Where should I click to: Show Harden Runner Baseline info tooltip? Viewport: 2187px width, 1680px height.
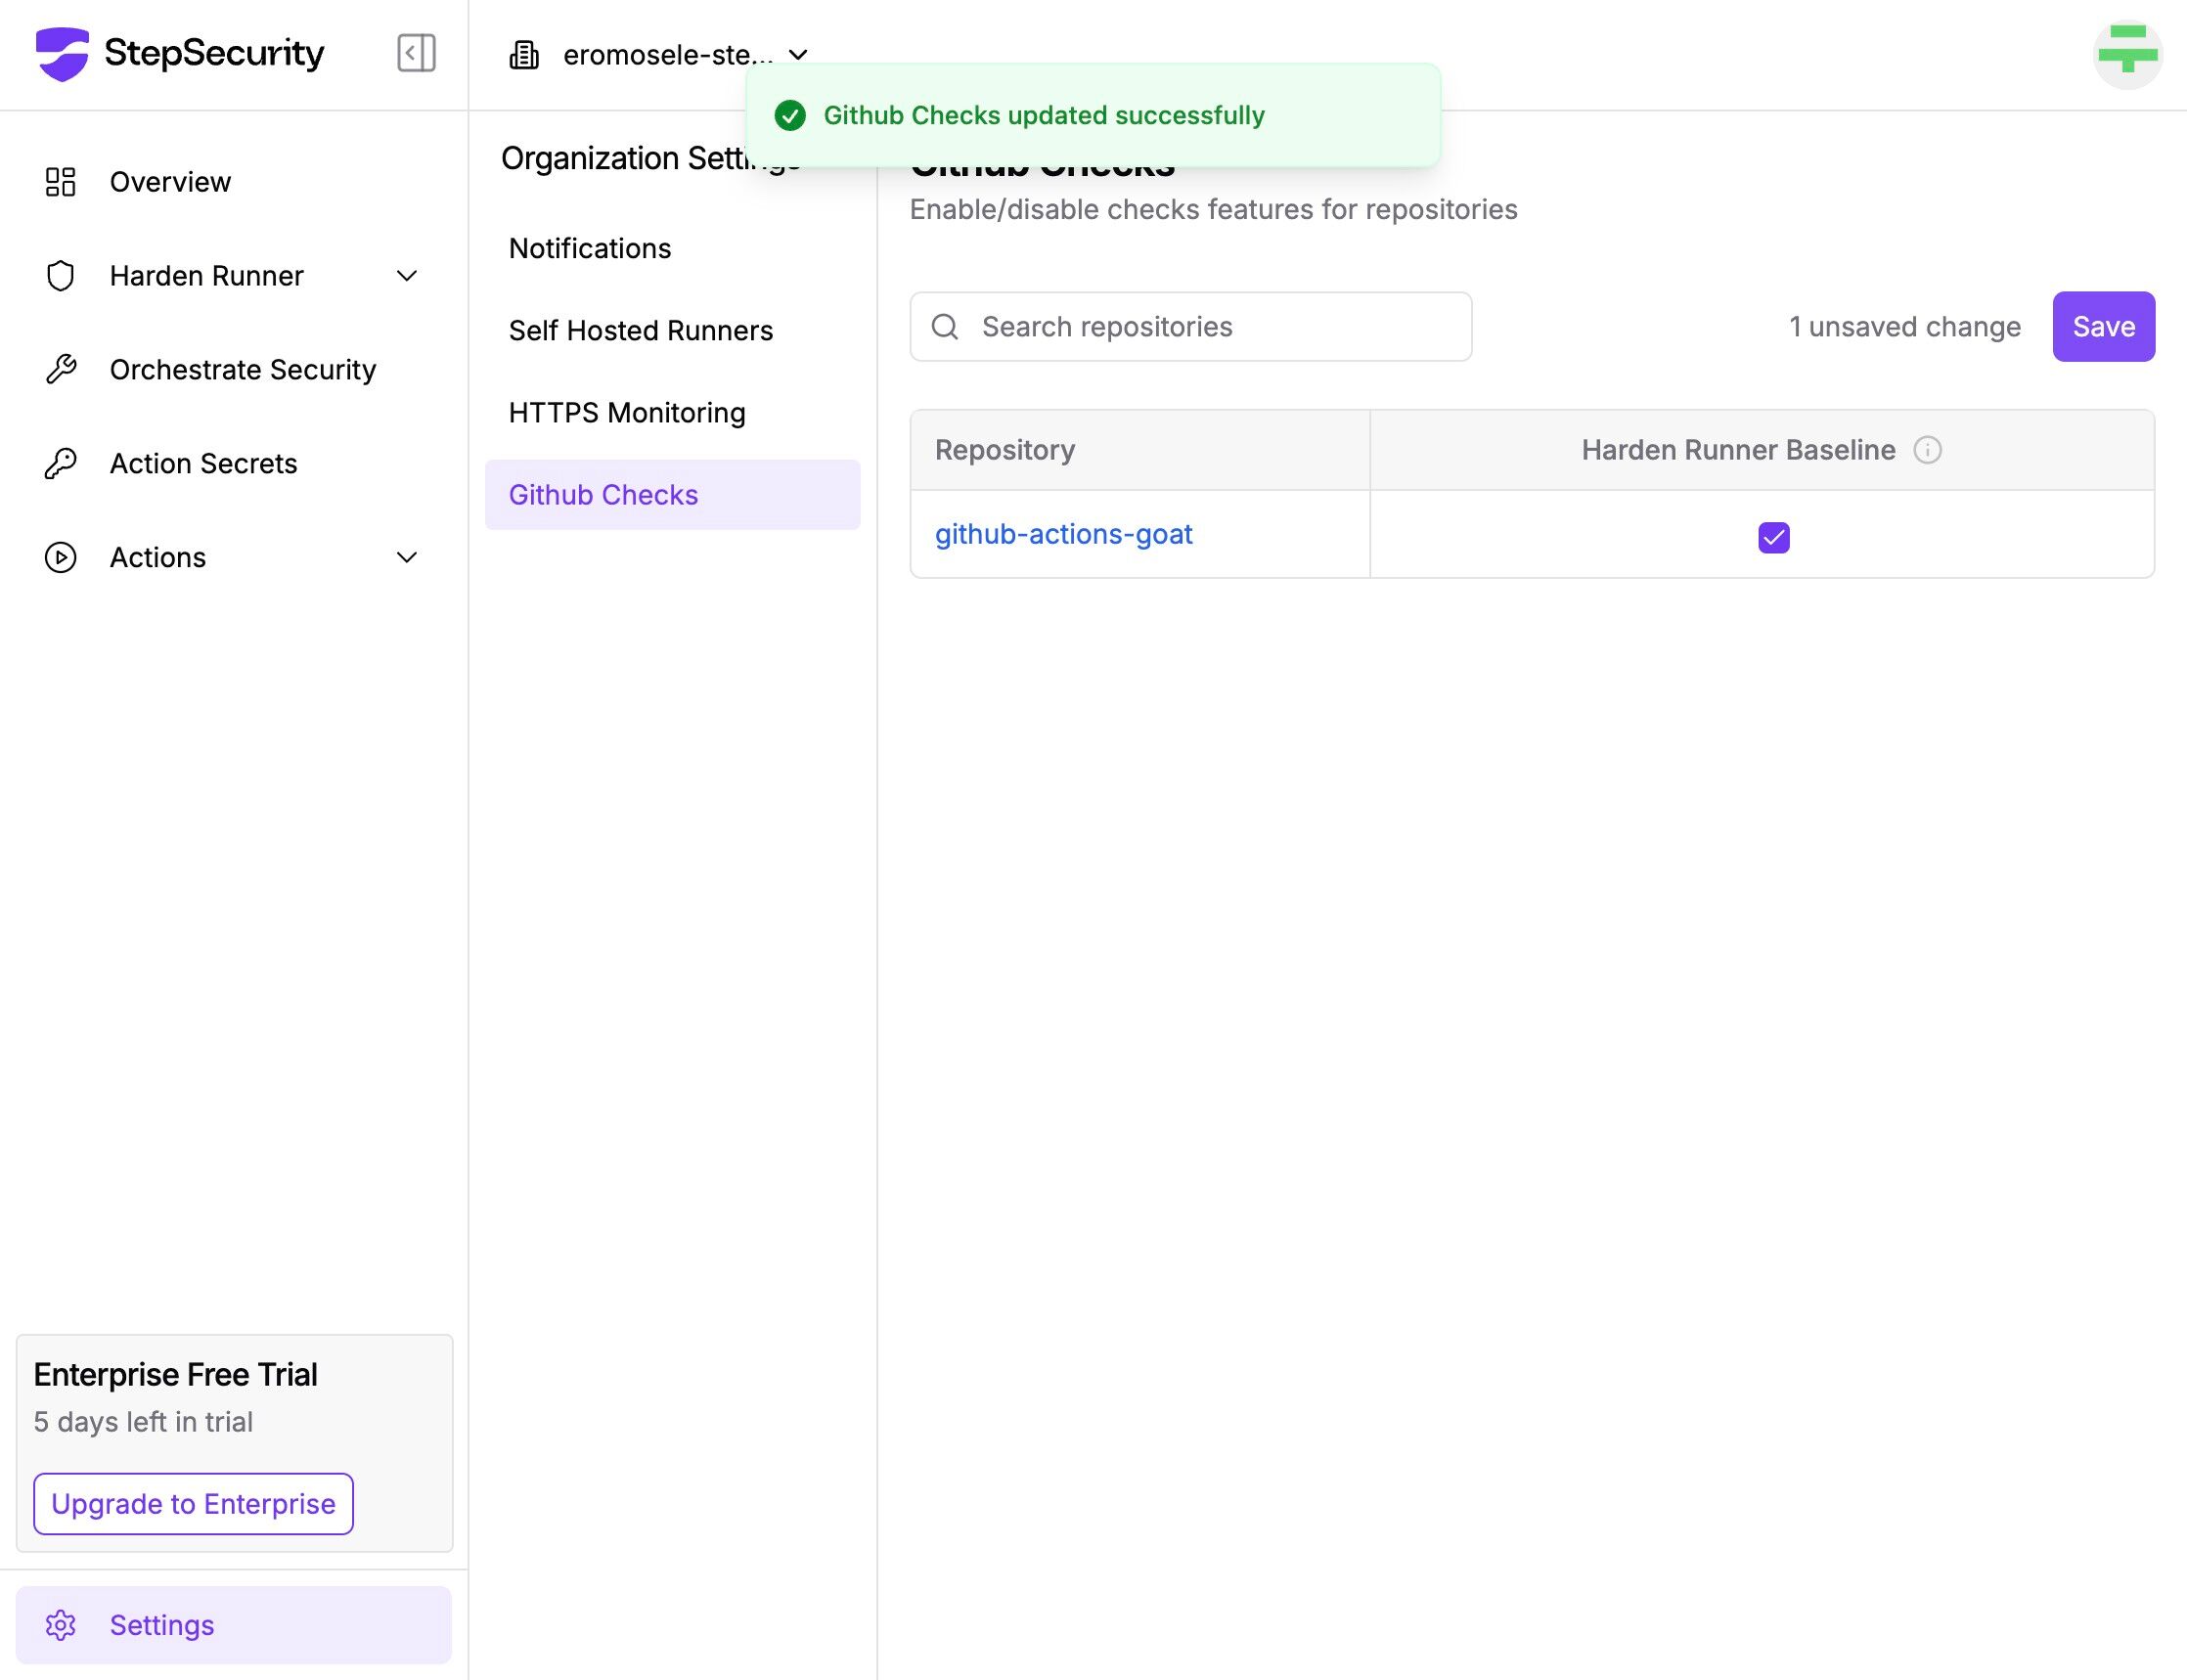(1927, 450)
